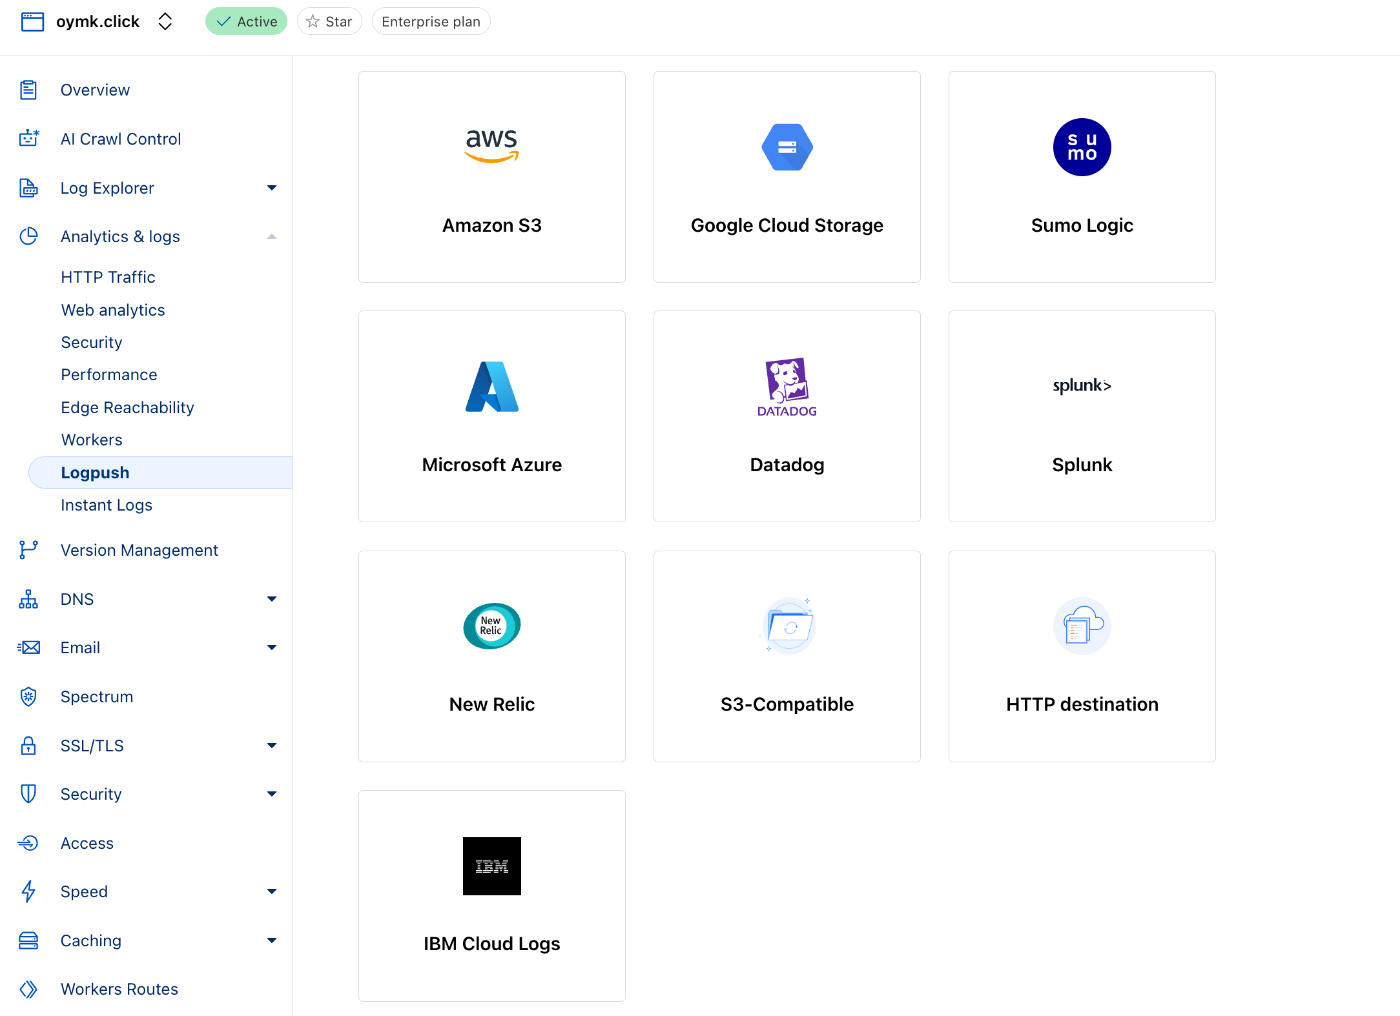This screenshot has width=1400, height=1016.
Task: Open Security under Analytics & logs
Action: pos(91,342)
